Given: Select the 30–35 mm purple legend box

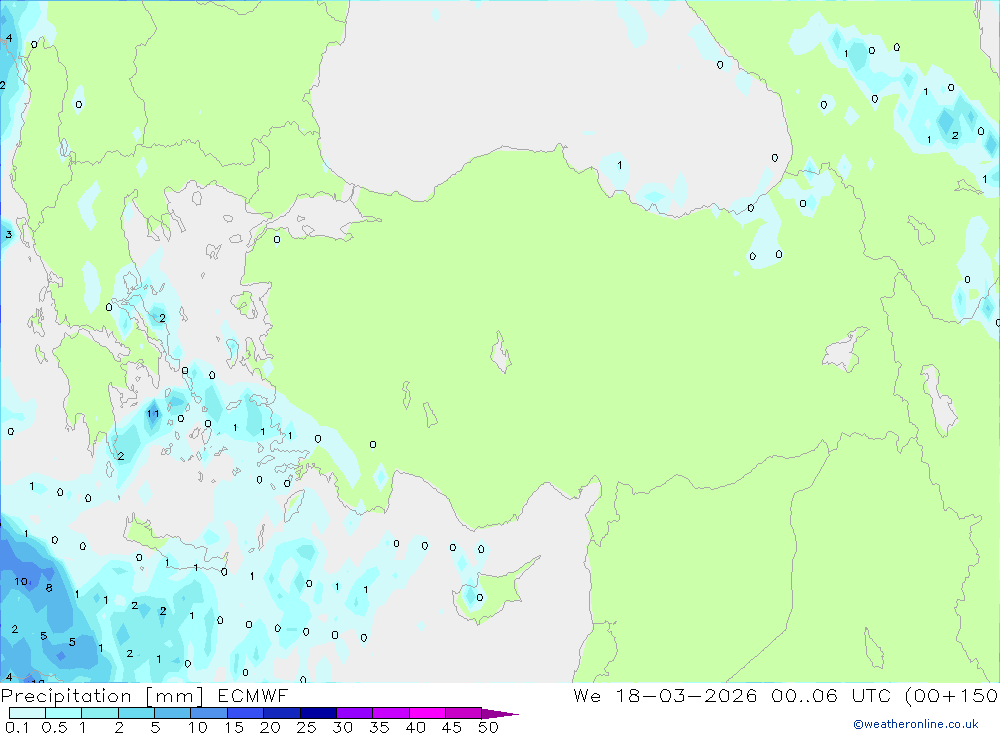Looking at the screenshot, I should click(x=355, y=713).
